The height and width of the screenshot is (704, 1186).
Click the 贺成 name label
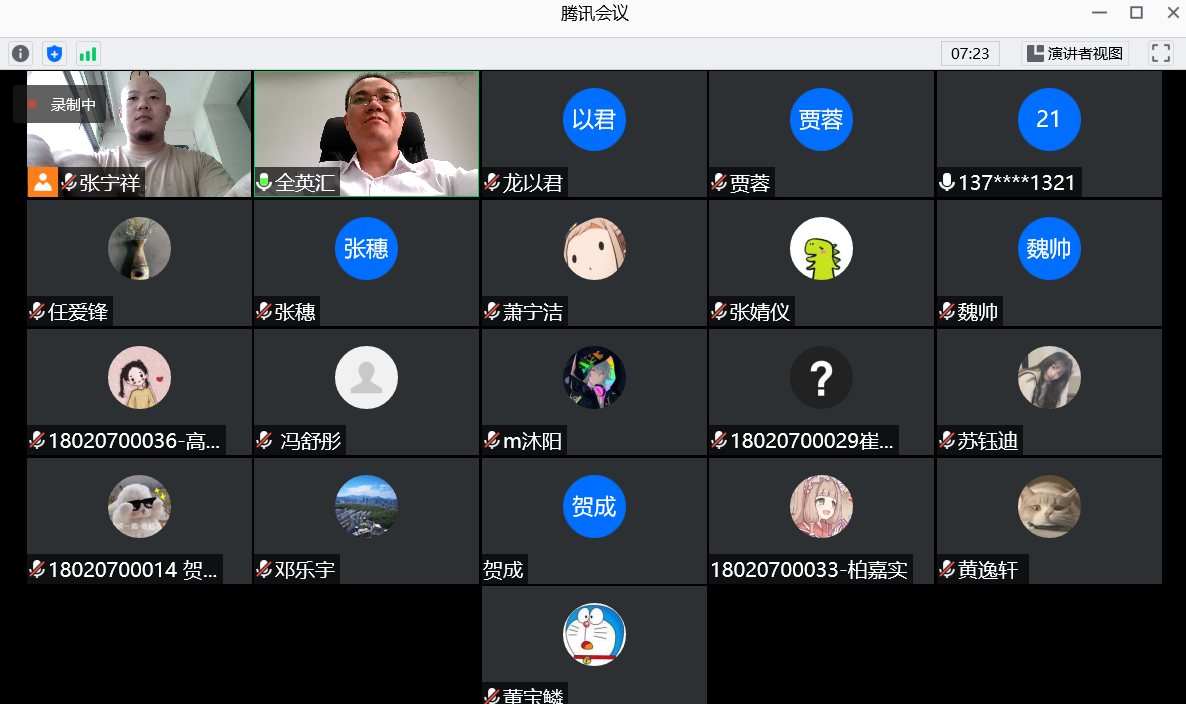click(503, 570)
